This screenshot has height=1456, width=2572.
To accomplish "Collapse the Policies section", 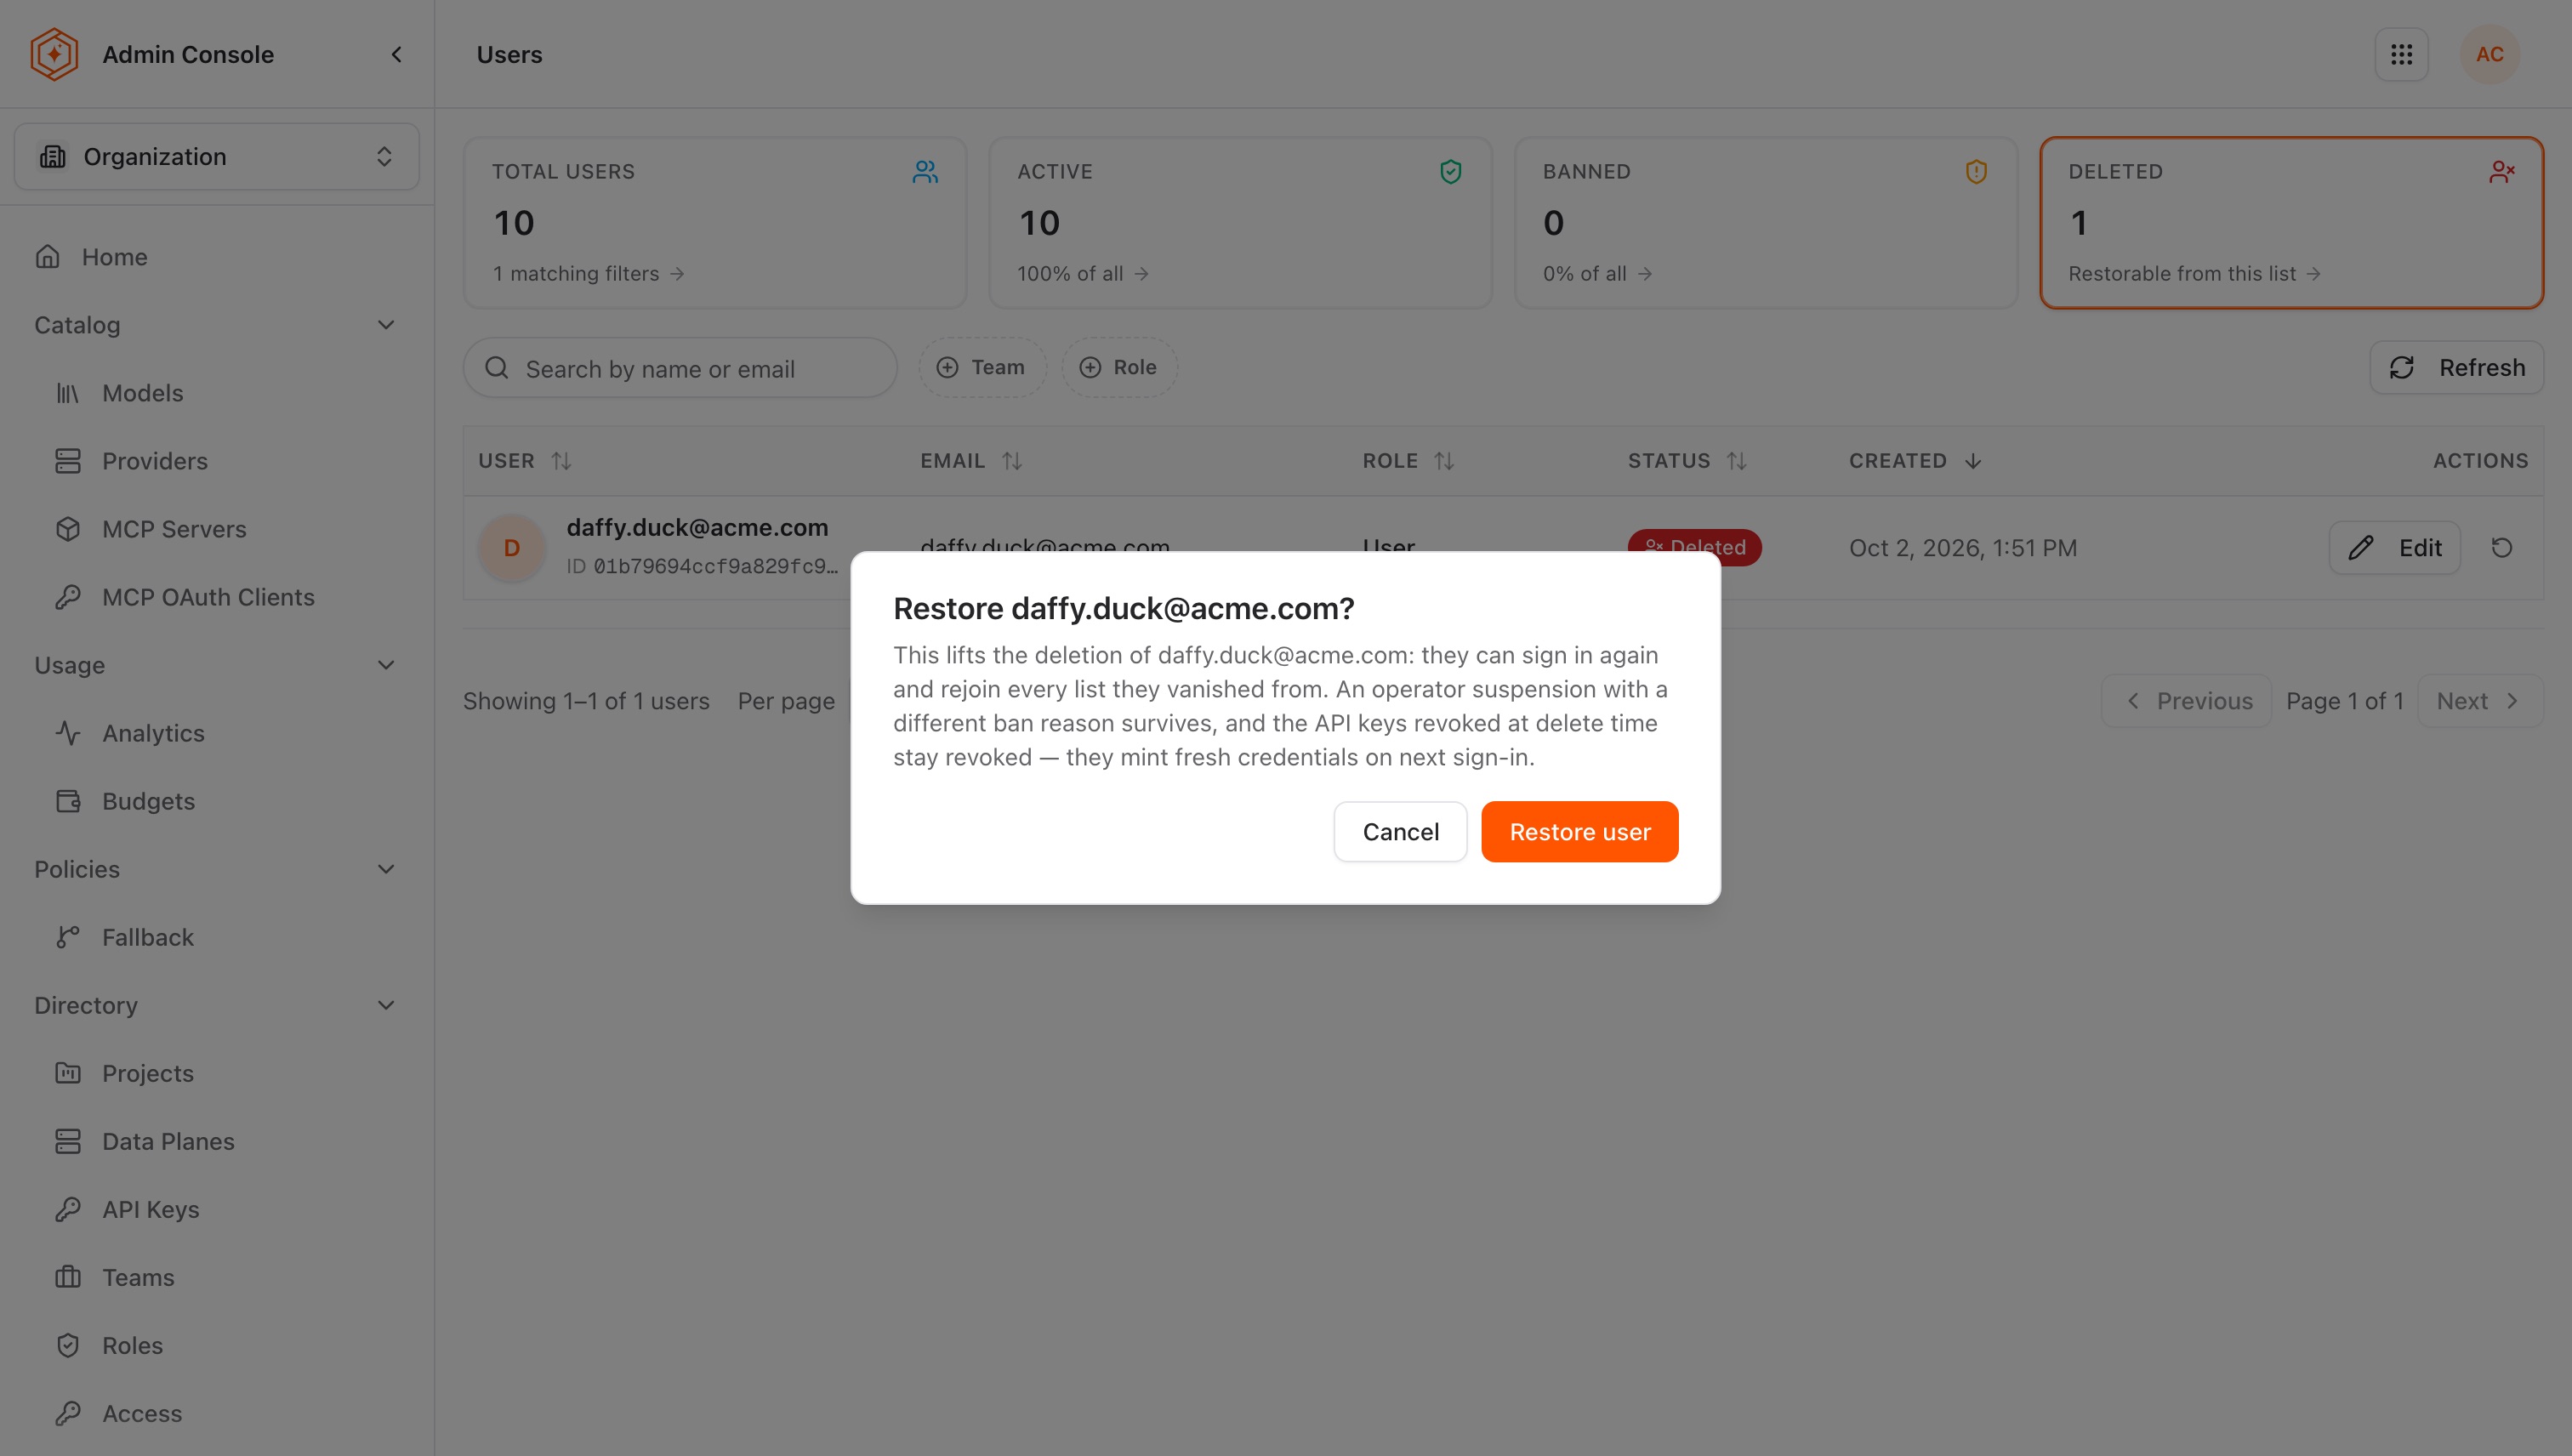I will tap(386, 869).
